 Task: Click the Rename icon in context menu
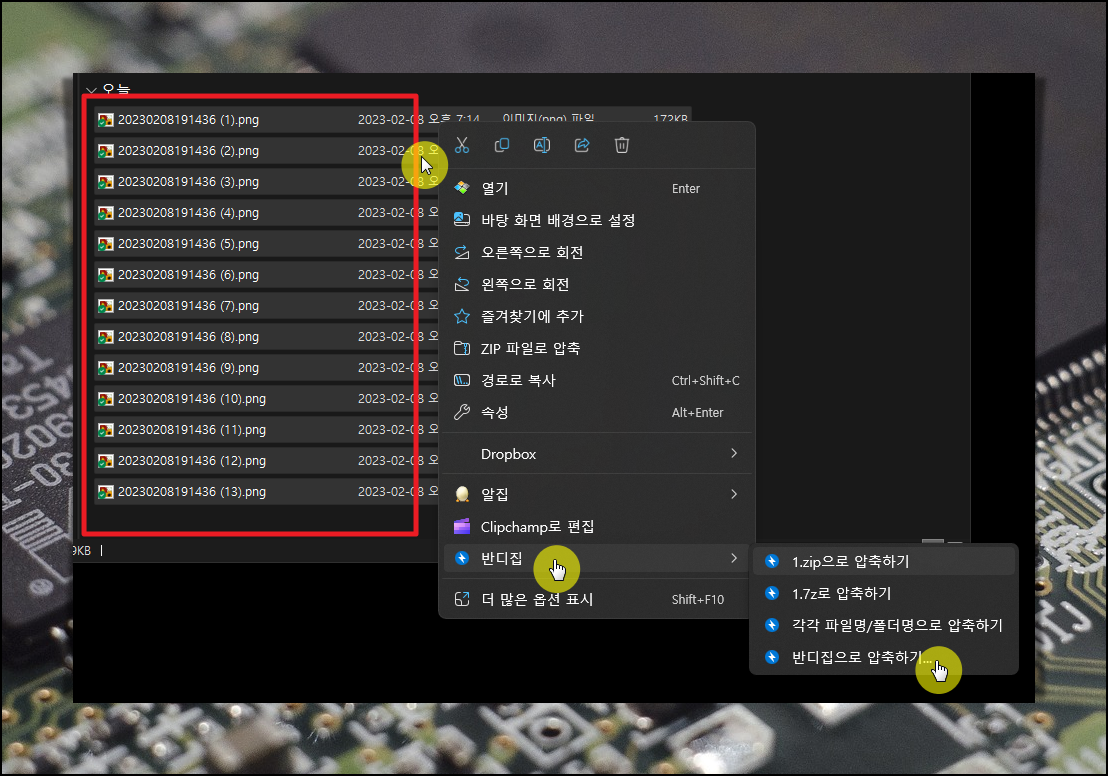(x=542, y=146)
